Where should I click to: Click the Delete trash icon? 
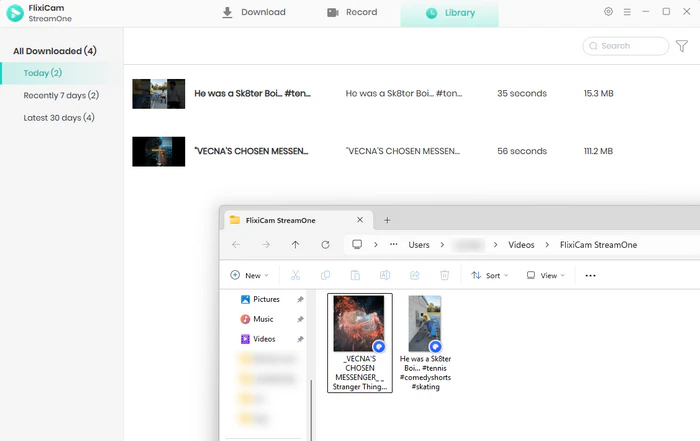[445, 275]
